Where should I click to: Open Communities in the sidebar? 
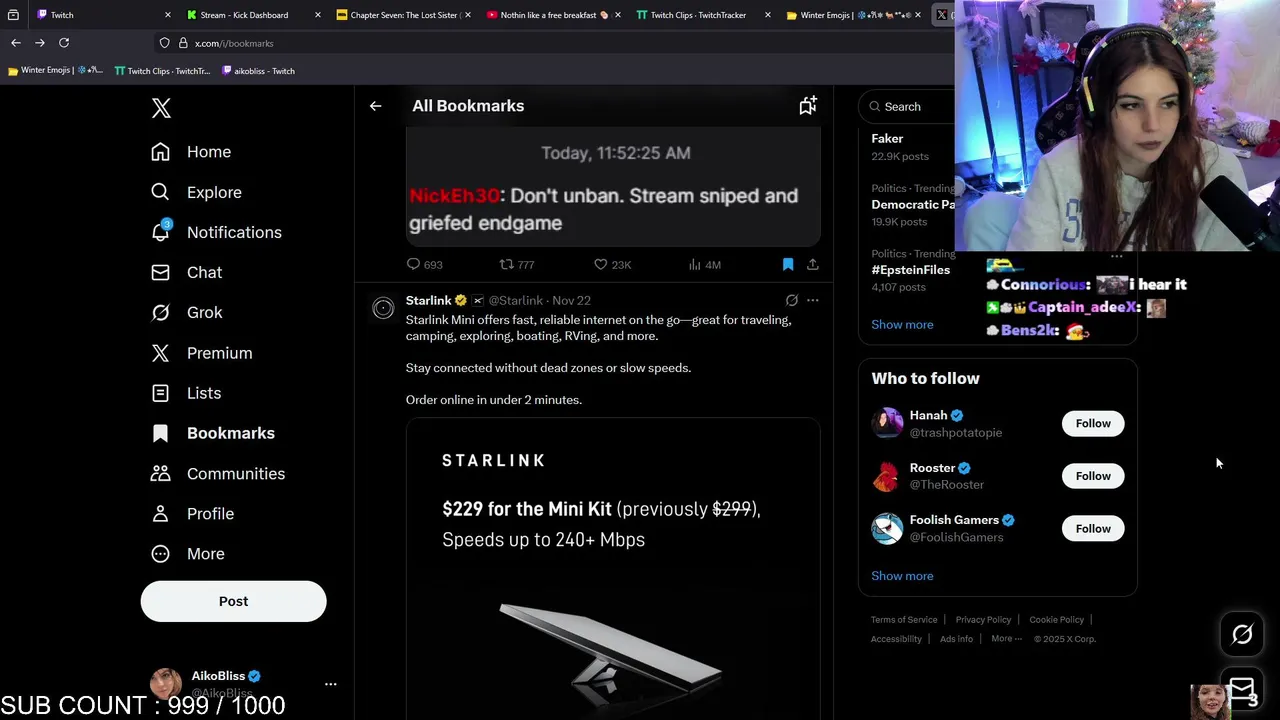pos(218,473)
